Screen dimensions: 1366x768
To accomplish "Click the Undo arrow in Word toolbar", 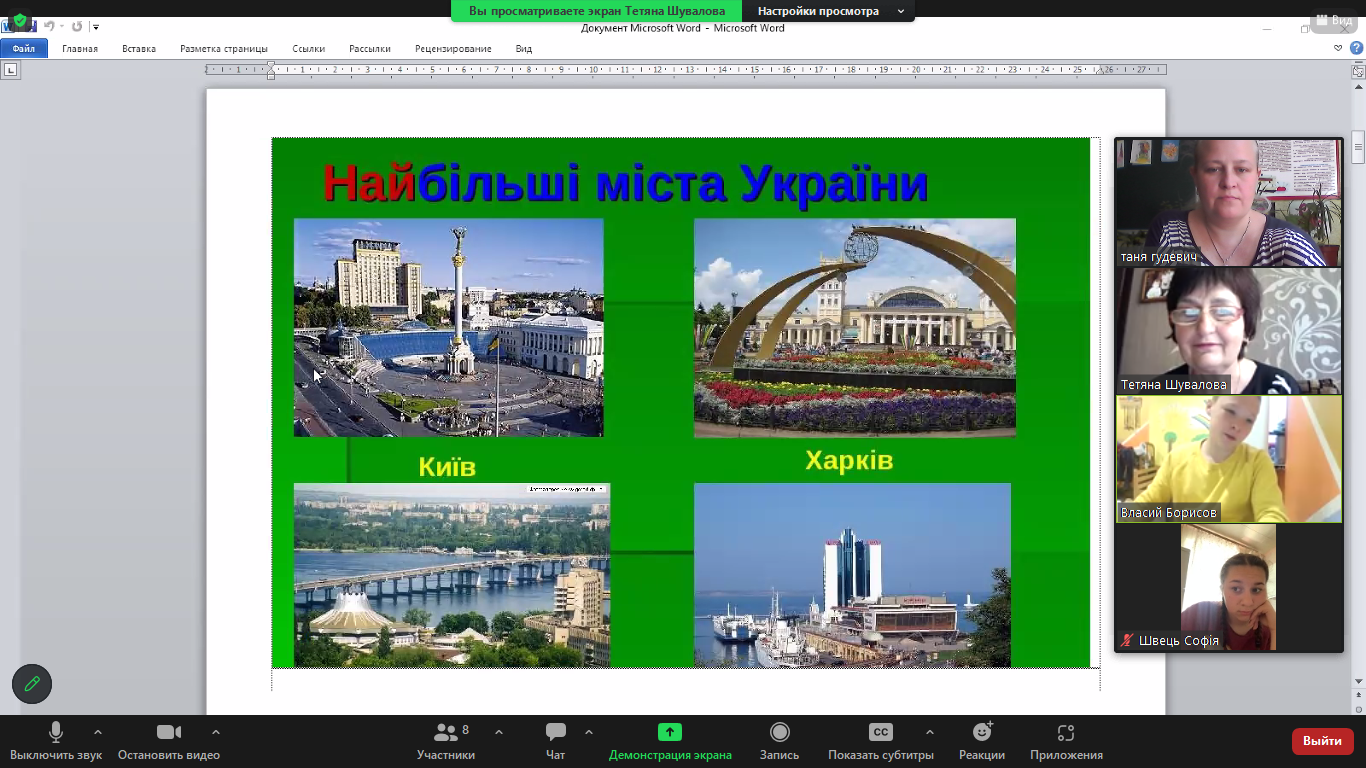I will [49, 27].
